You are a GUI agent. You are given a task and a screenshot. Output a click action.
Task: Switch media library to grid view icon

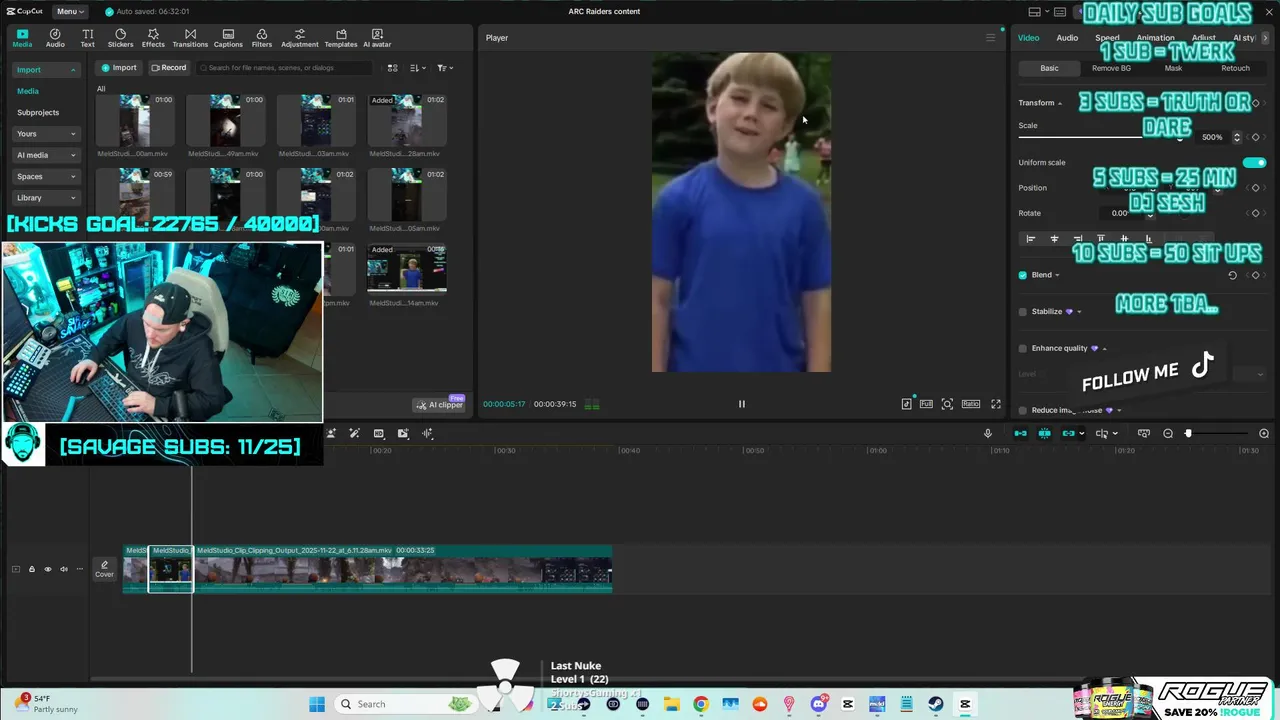pyautogui.click(x=392, y=68)
